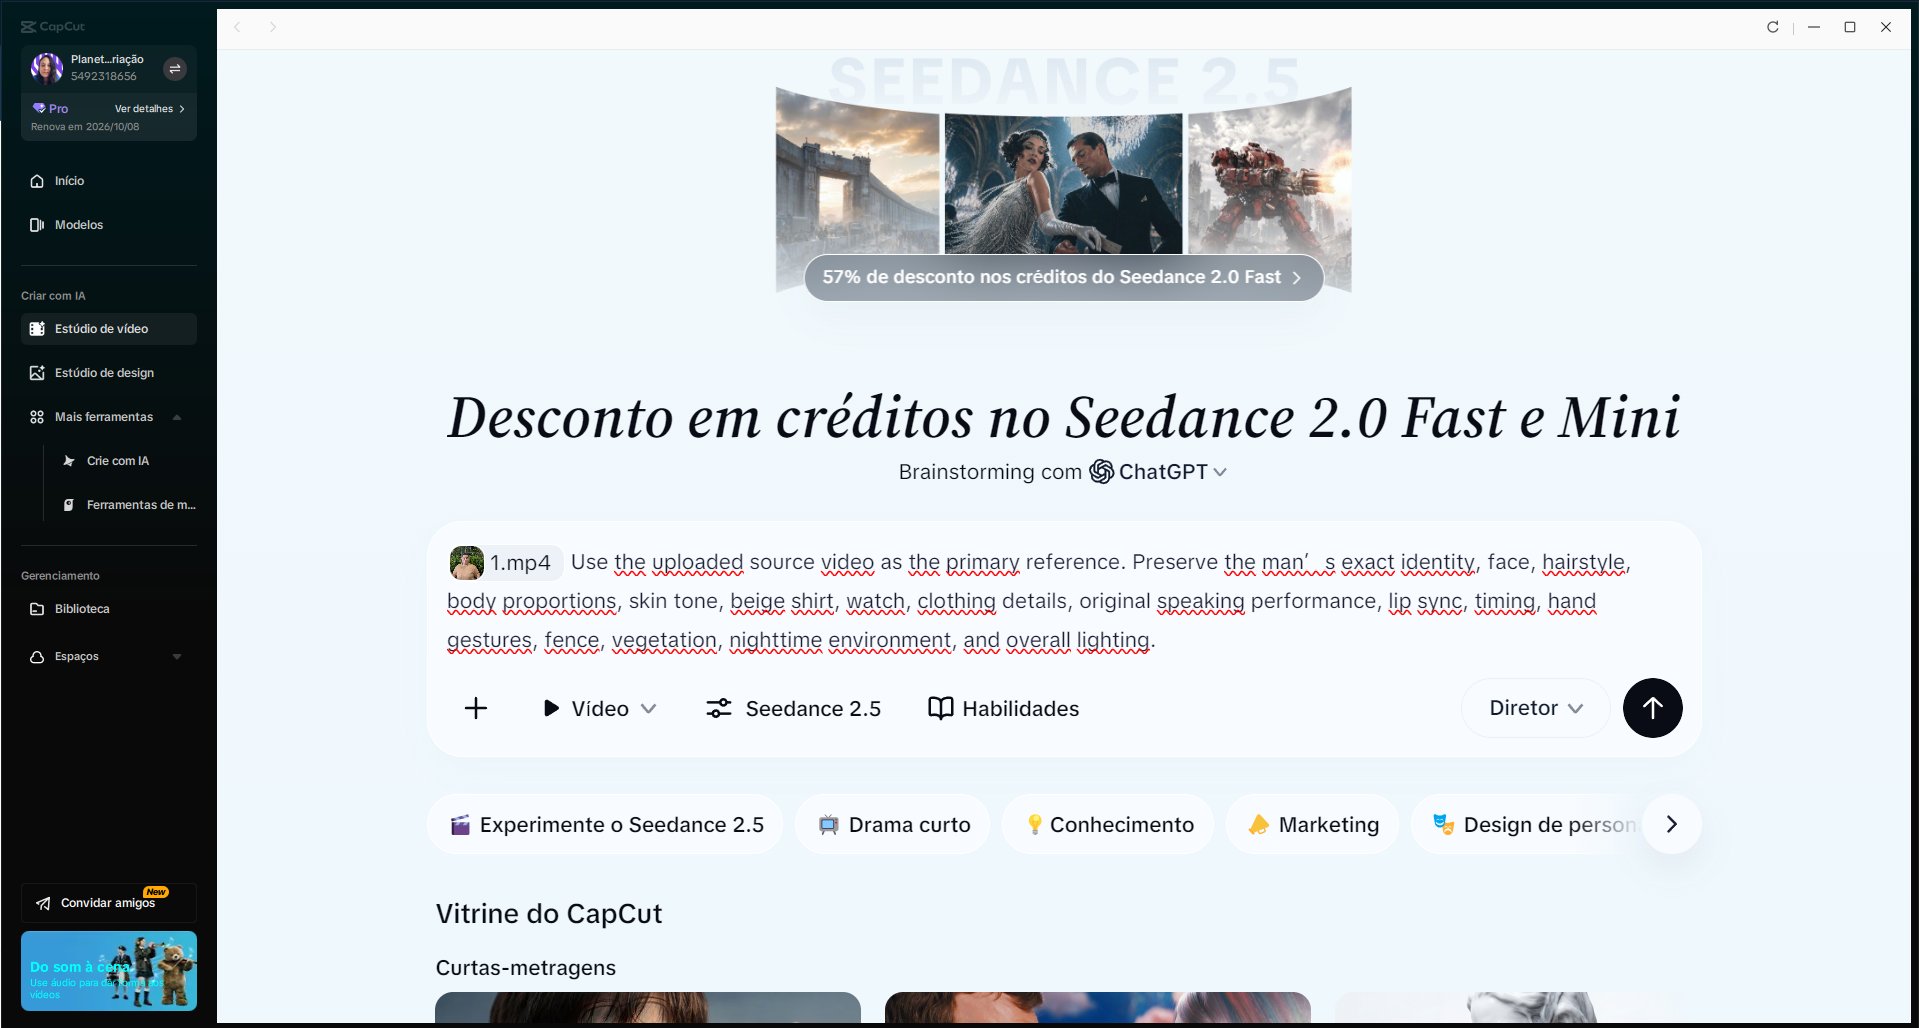Viewport: 1919px width, 1028px height.
Task: Open Crie com IA tool
Action: 118,461
